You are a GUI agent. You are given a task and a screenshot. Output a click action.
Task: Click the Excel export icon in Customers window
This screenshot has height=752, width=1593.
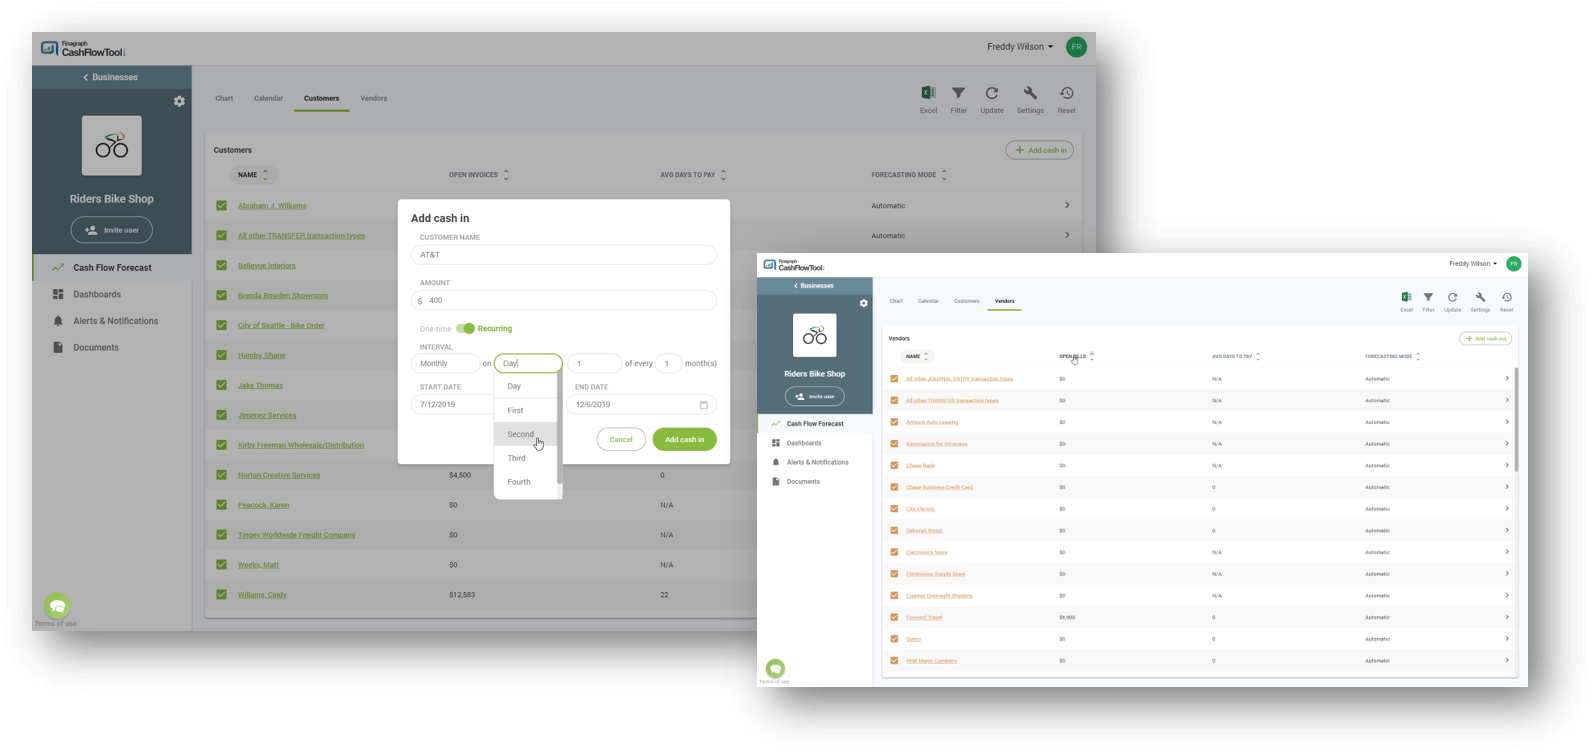(x=928, y=93)
